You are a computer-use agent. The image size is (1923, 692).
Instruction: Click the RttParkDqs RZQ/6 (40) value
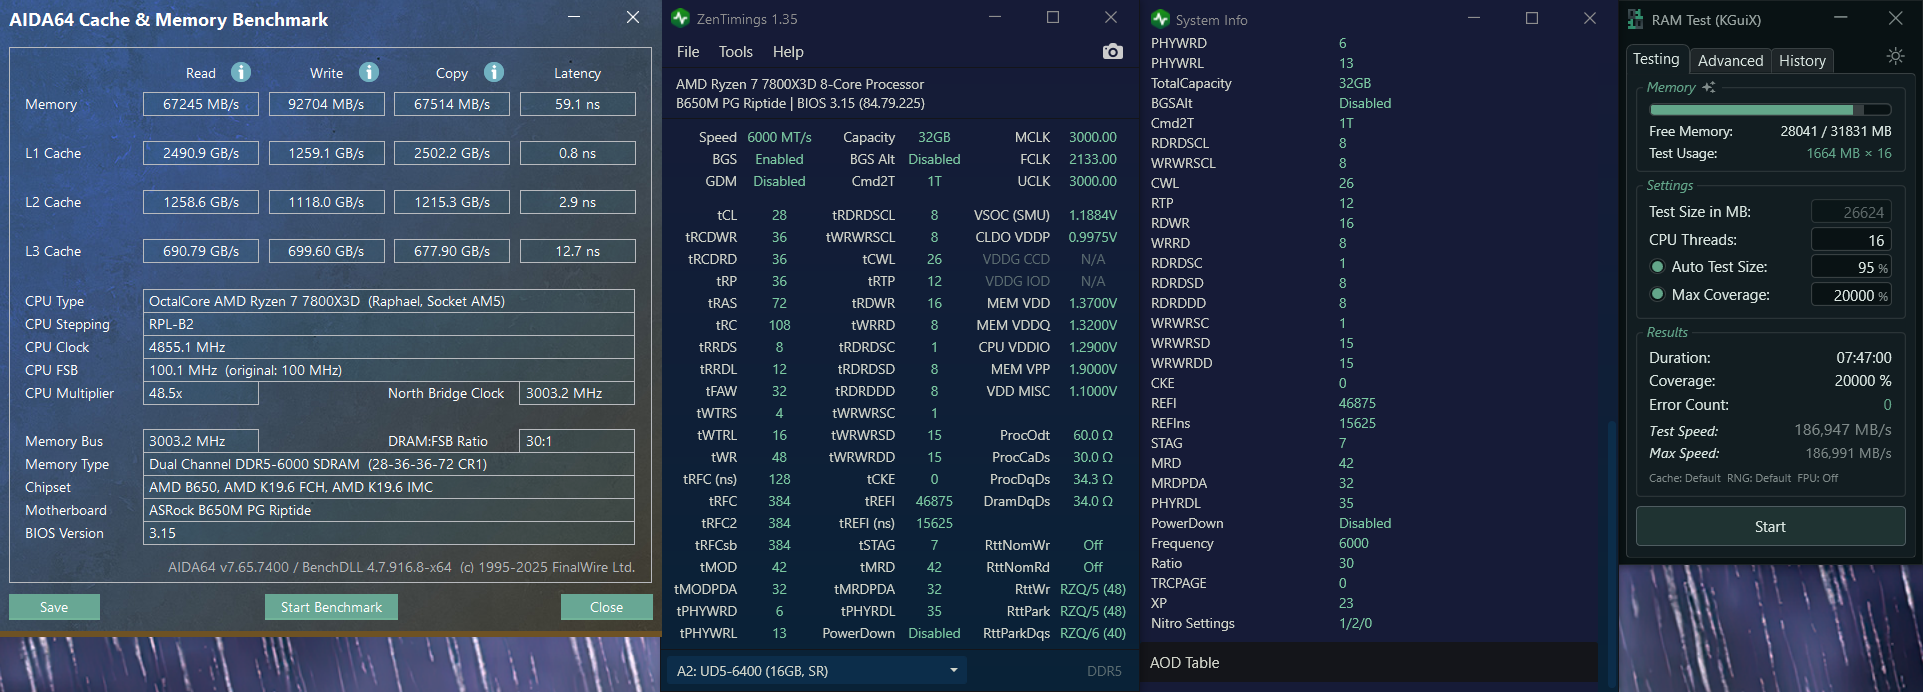click(1093, 633)
